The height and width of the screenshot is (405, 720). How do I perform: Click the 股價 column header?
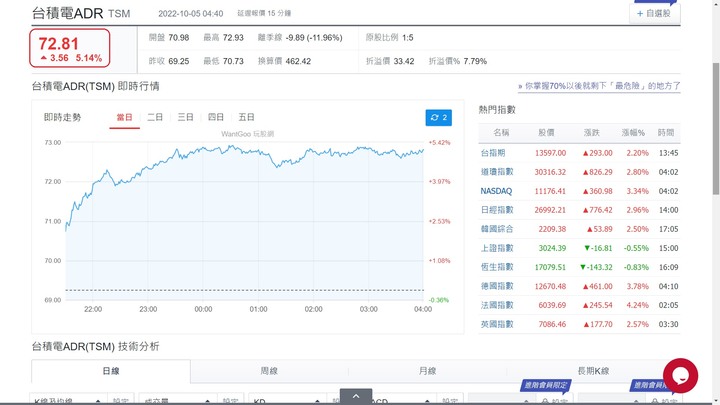546,133
